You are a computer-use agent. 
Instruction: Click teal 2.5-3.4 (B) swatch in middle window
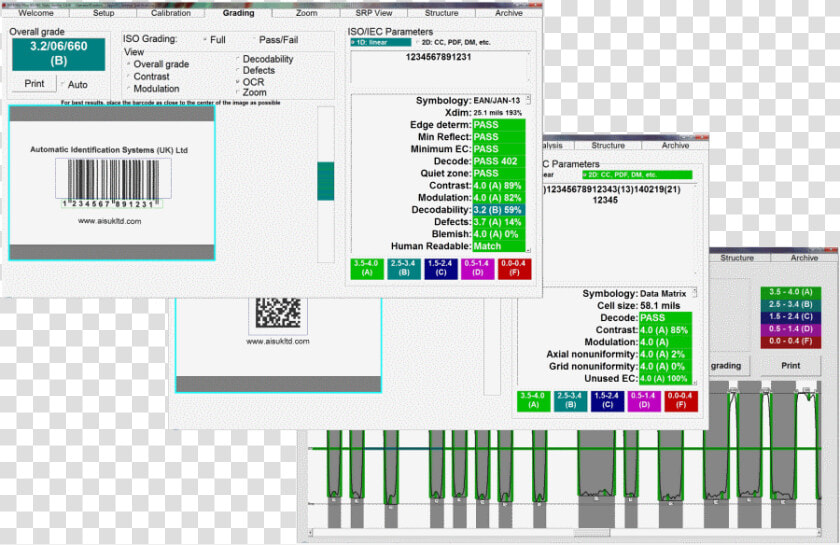[570, 401]
